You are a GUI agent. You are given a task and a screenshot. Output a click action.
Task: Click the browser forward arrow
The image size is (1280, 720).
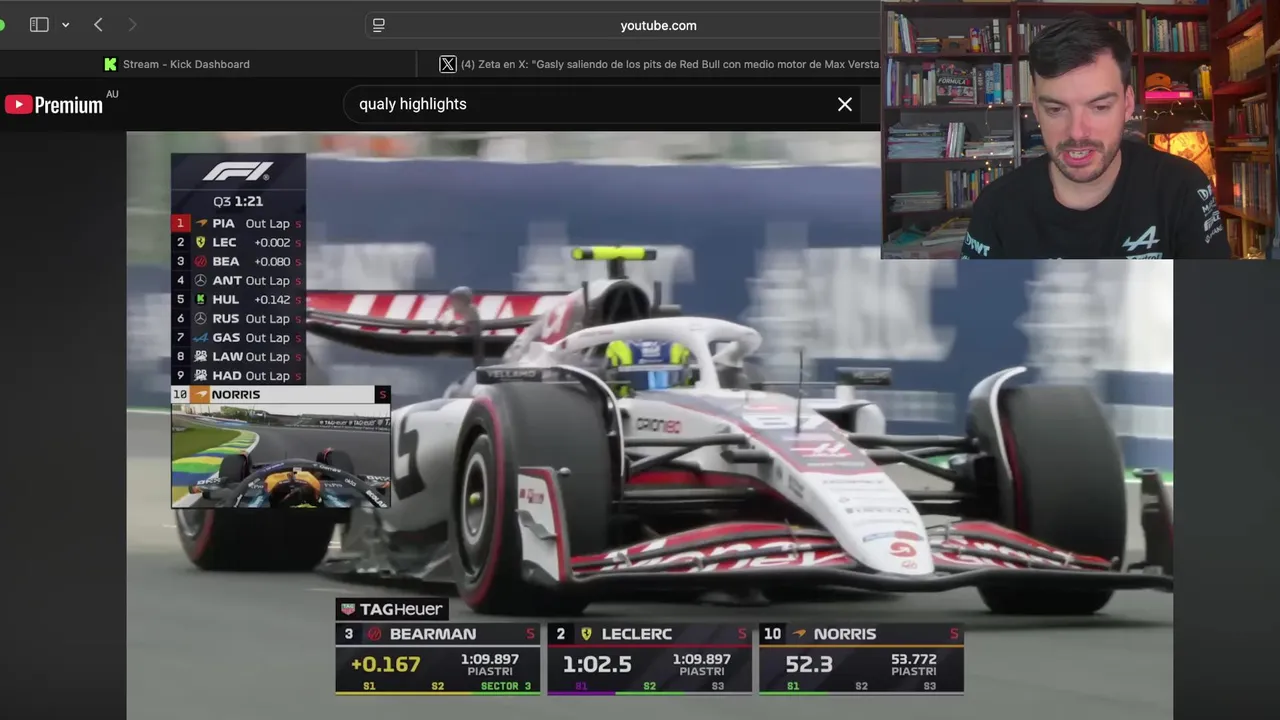132,25
